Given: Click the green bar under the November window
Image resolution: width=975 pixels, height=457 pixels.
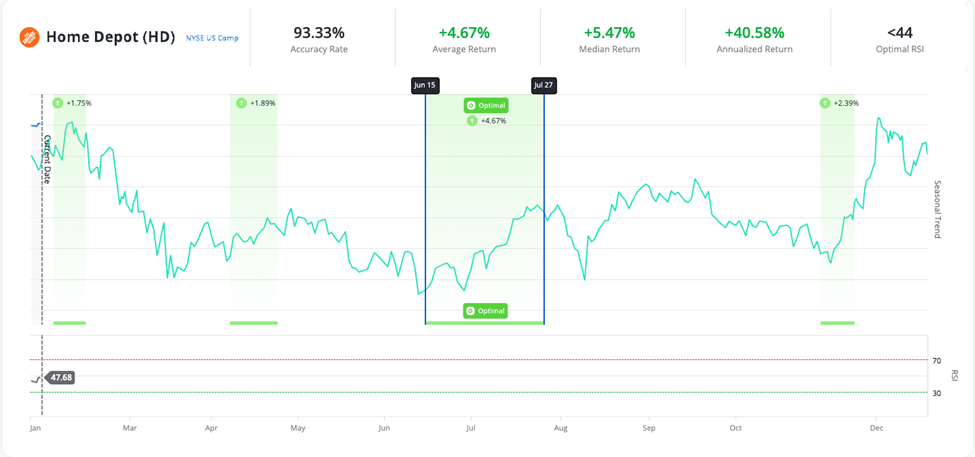Looking at the screenshot, I should 837,323.
